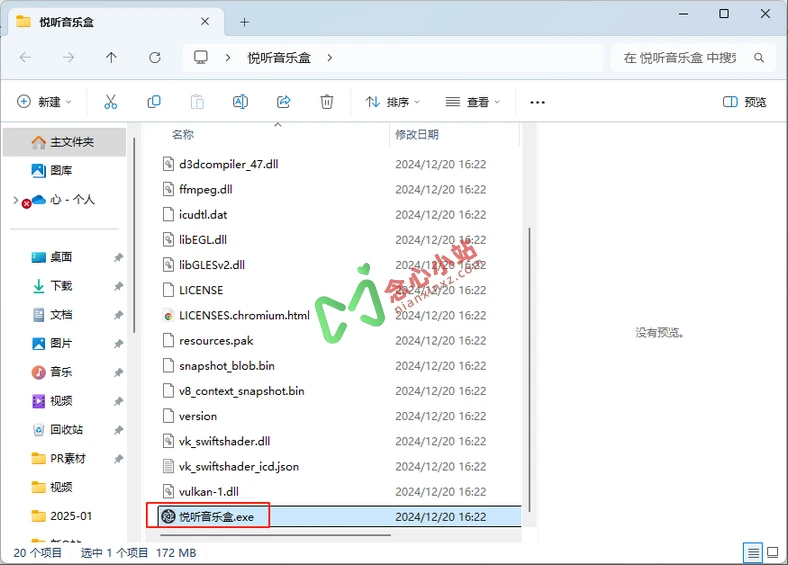Open the 新建 dropdown menu
The width and height of the screenshot is (788, 565).
coord(44,102)
